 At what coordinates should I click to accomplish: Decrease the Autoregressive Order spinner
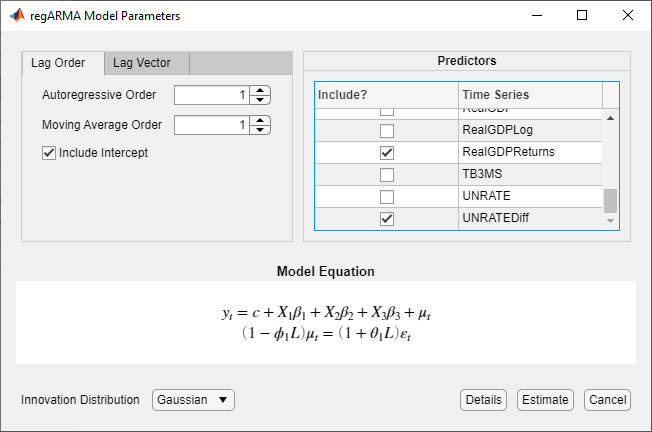[x=260, y=100]
